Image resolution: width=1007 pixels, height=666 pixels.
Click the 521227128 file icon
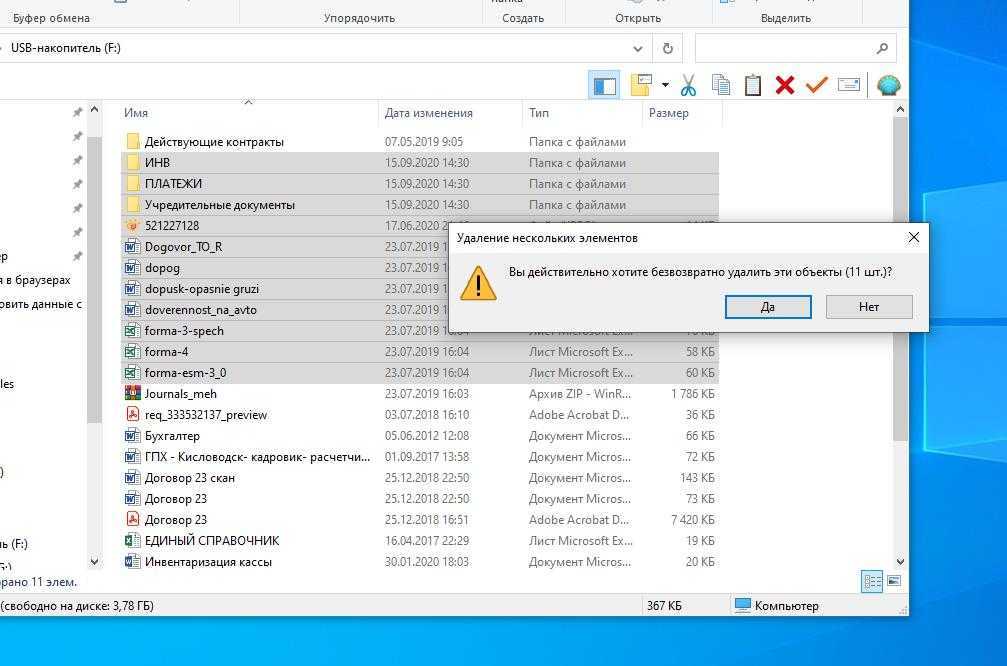point(132,225)
